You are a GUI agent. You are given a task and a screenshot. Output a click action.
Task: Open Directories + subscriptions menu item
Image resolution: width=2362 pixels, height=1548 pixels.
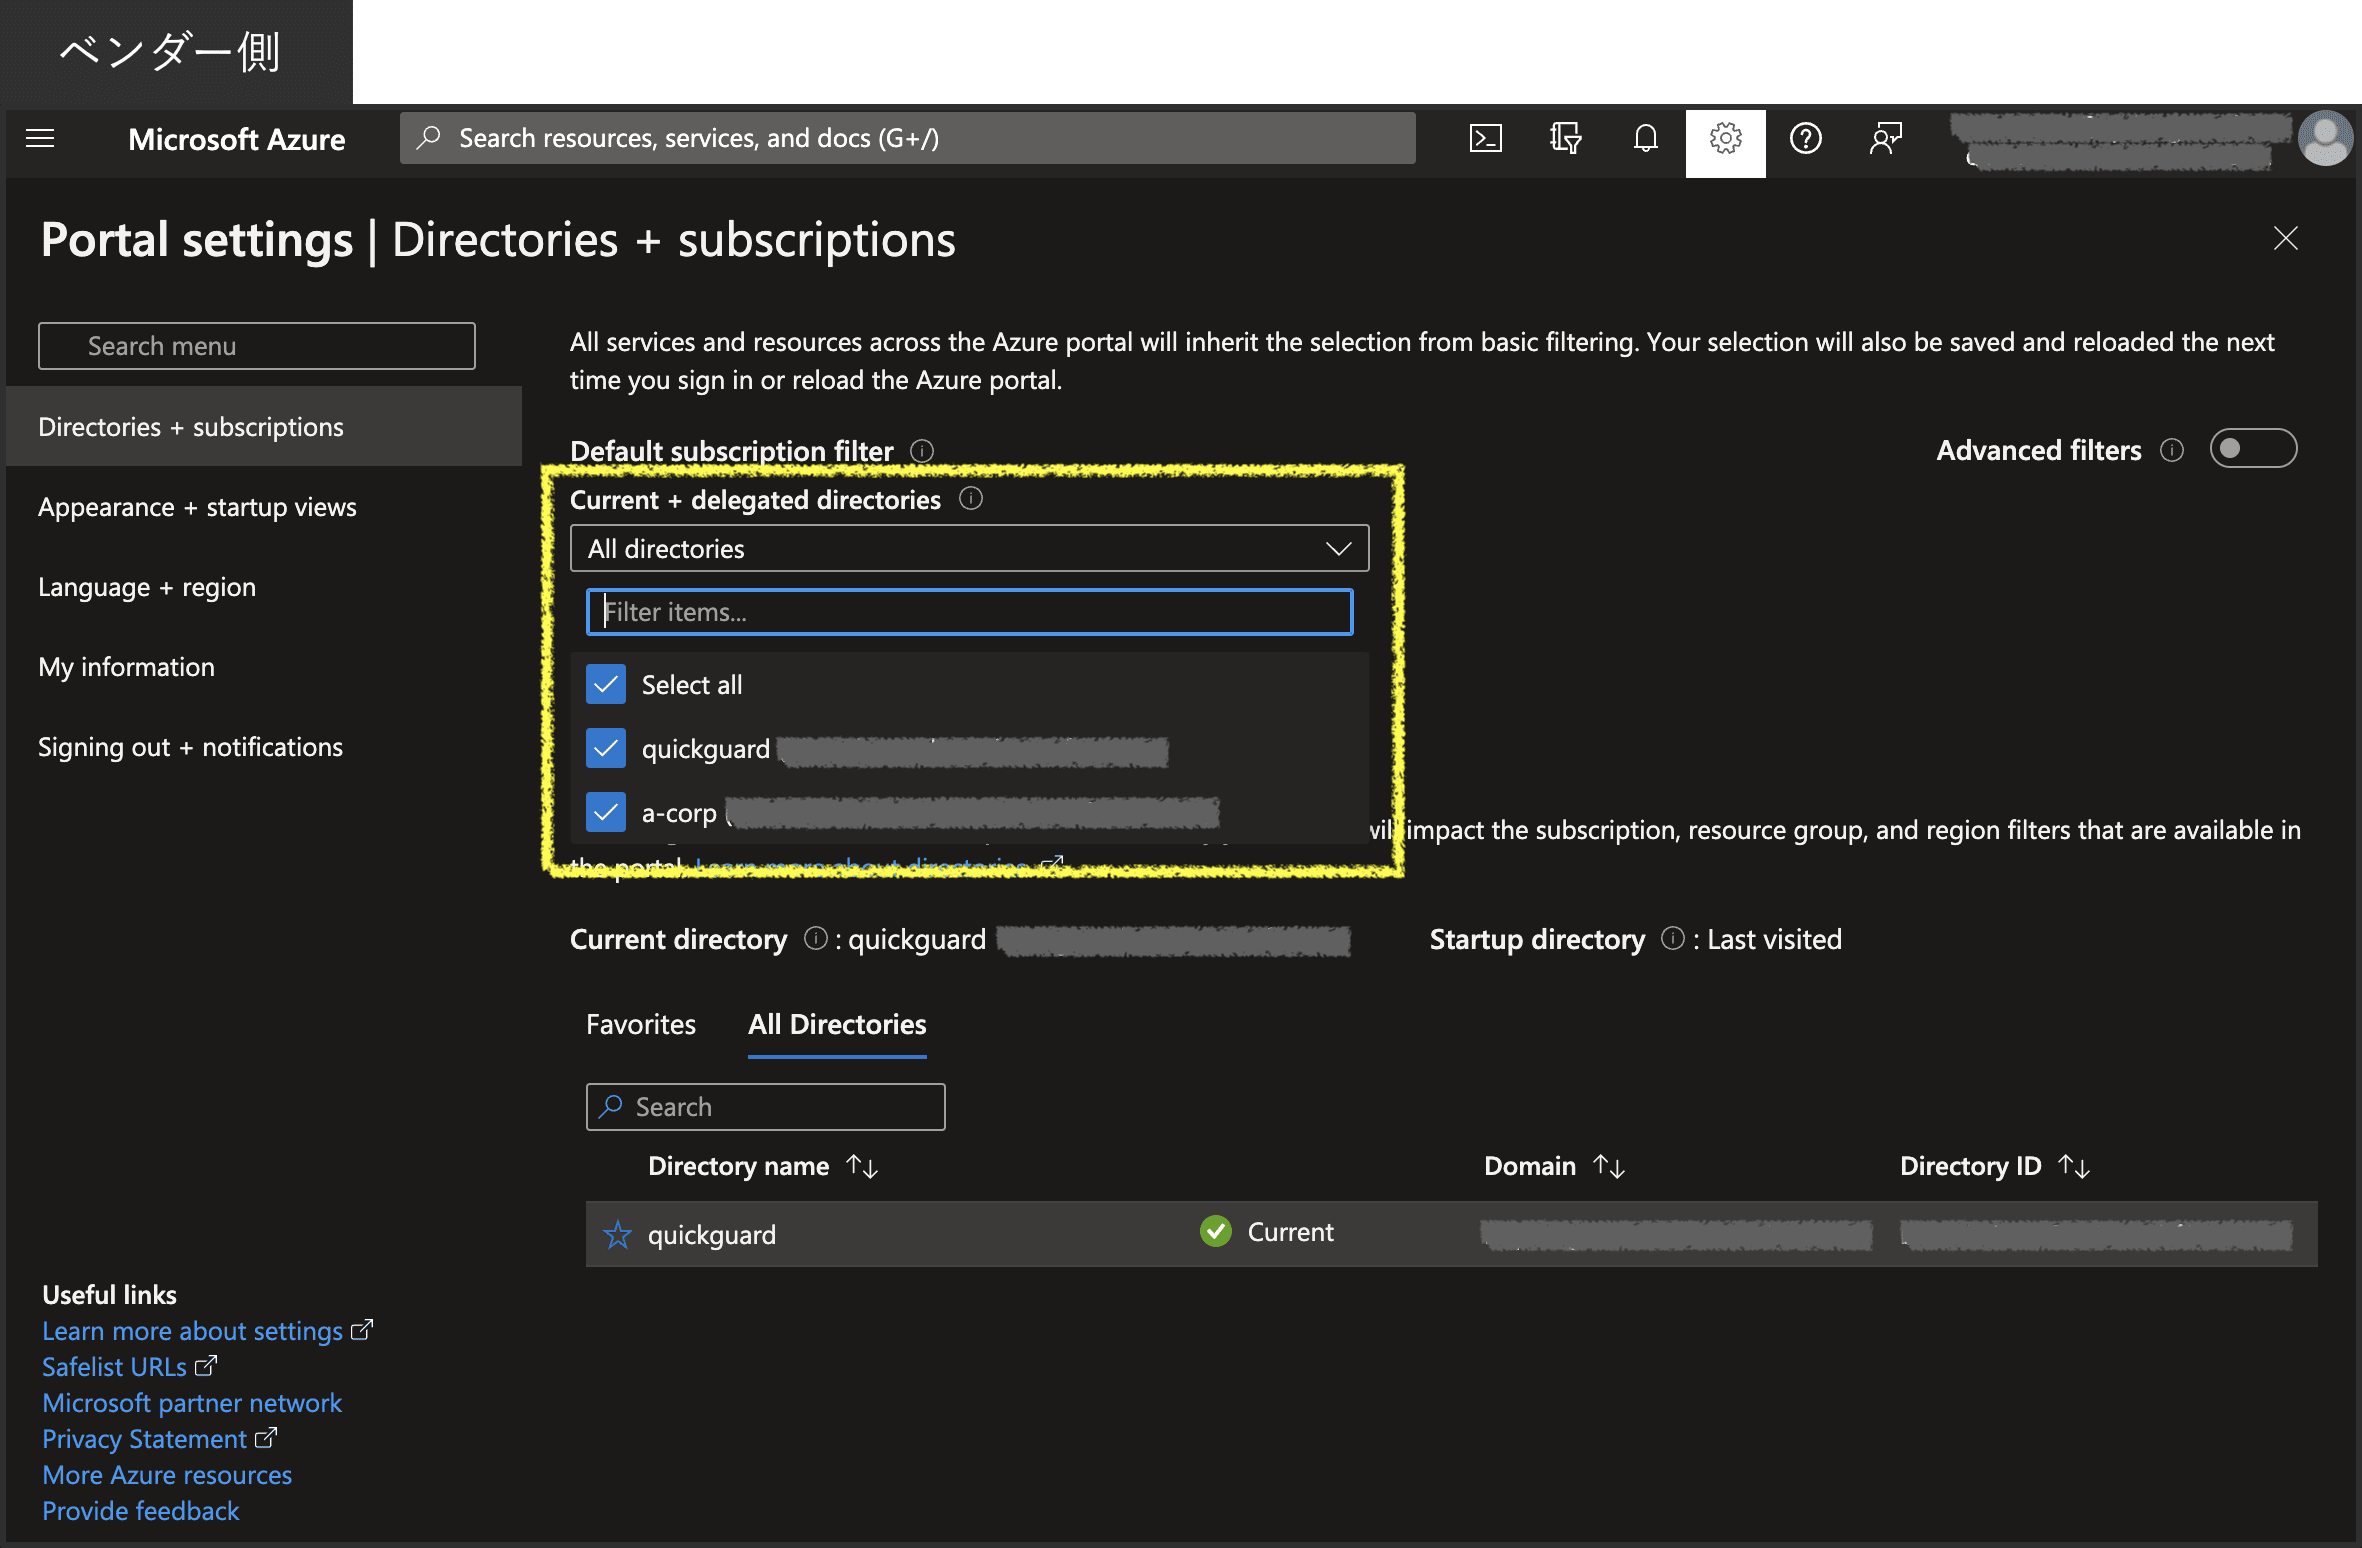click(264, 426)
